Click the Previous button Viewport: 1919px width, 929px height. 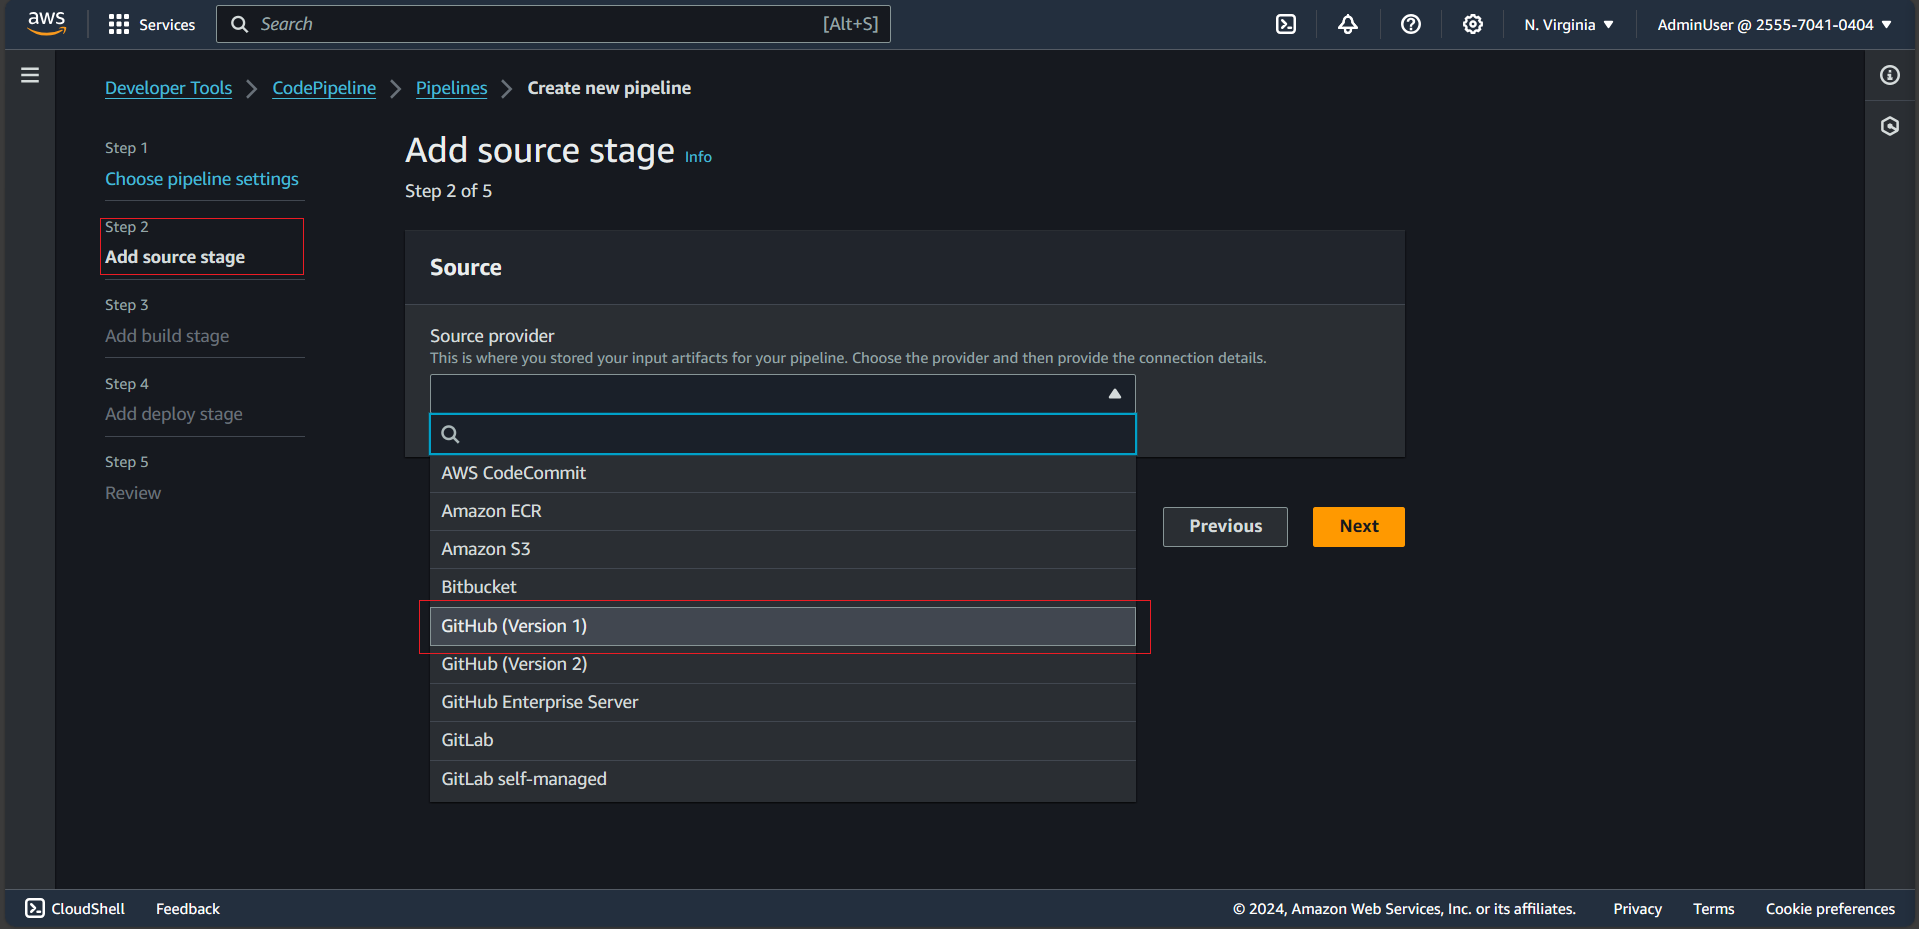click(x=1225, y=526)
